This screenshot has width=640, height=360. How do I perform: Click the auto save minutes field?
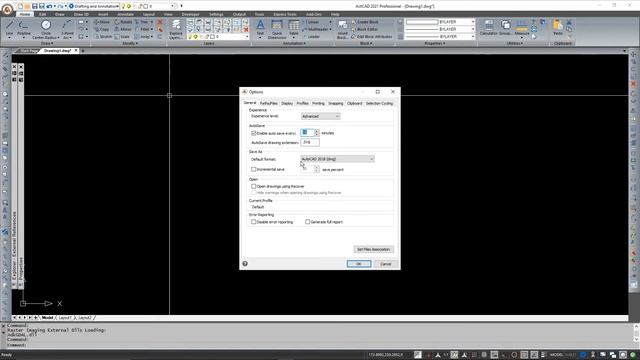tap(307, 133)
